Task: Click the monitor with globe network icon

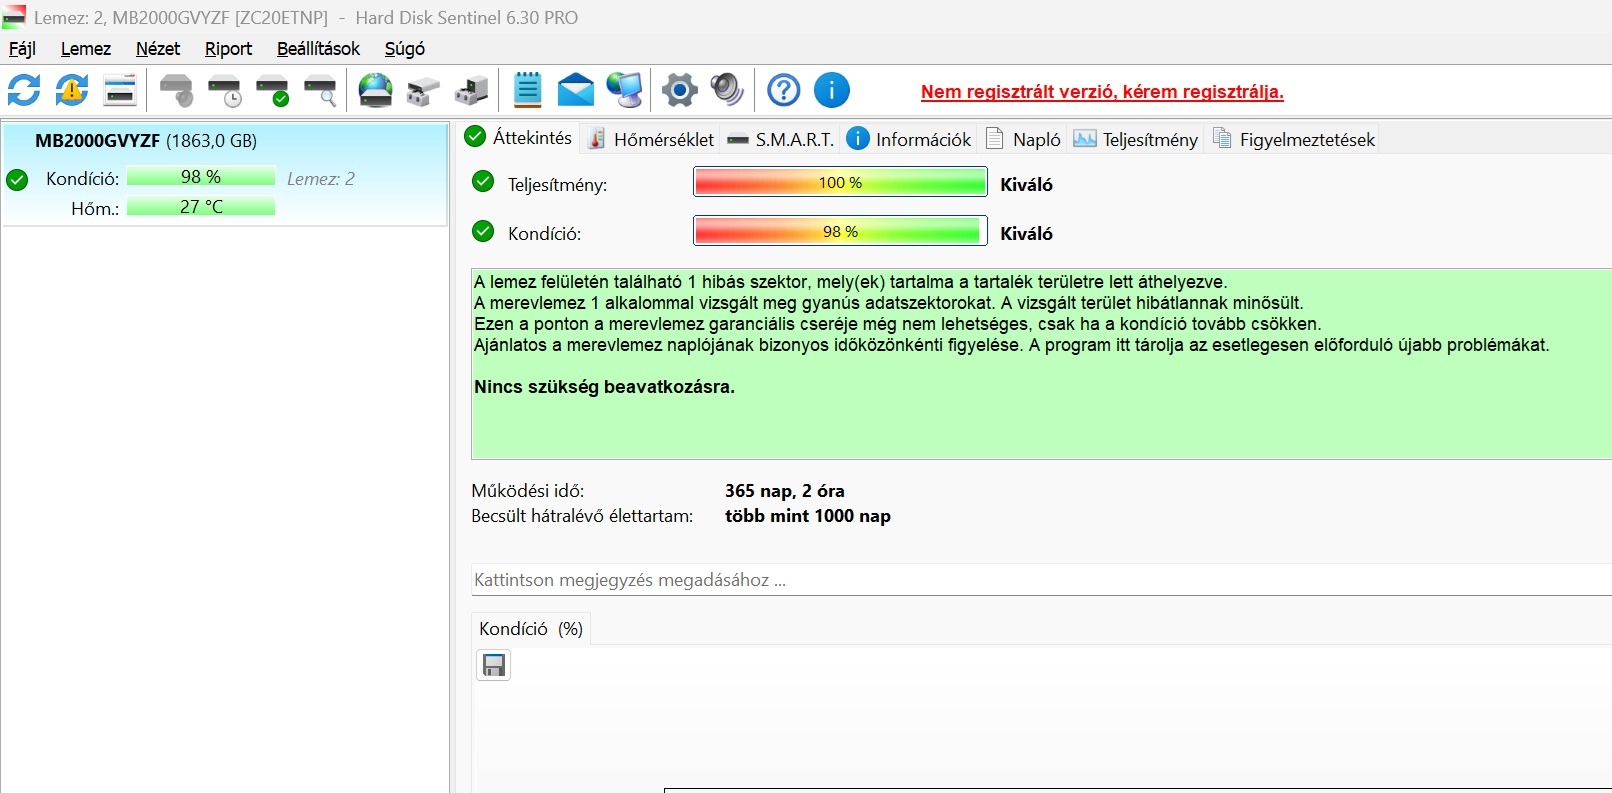Action: tap(625, 90)
